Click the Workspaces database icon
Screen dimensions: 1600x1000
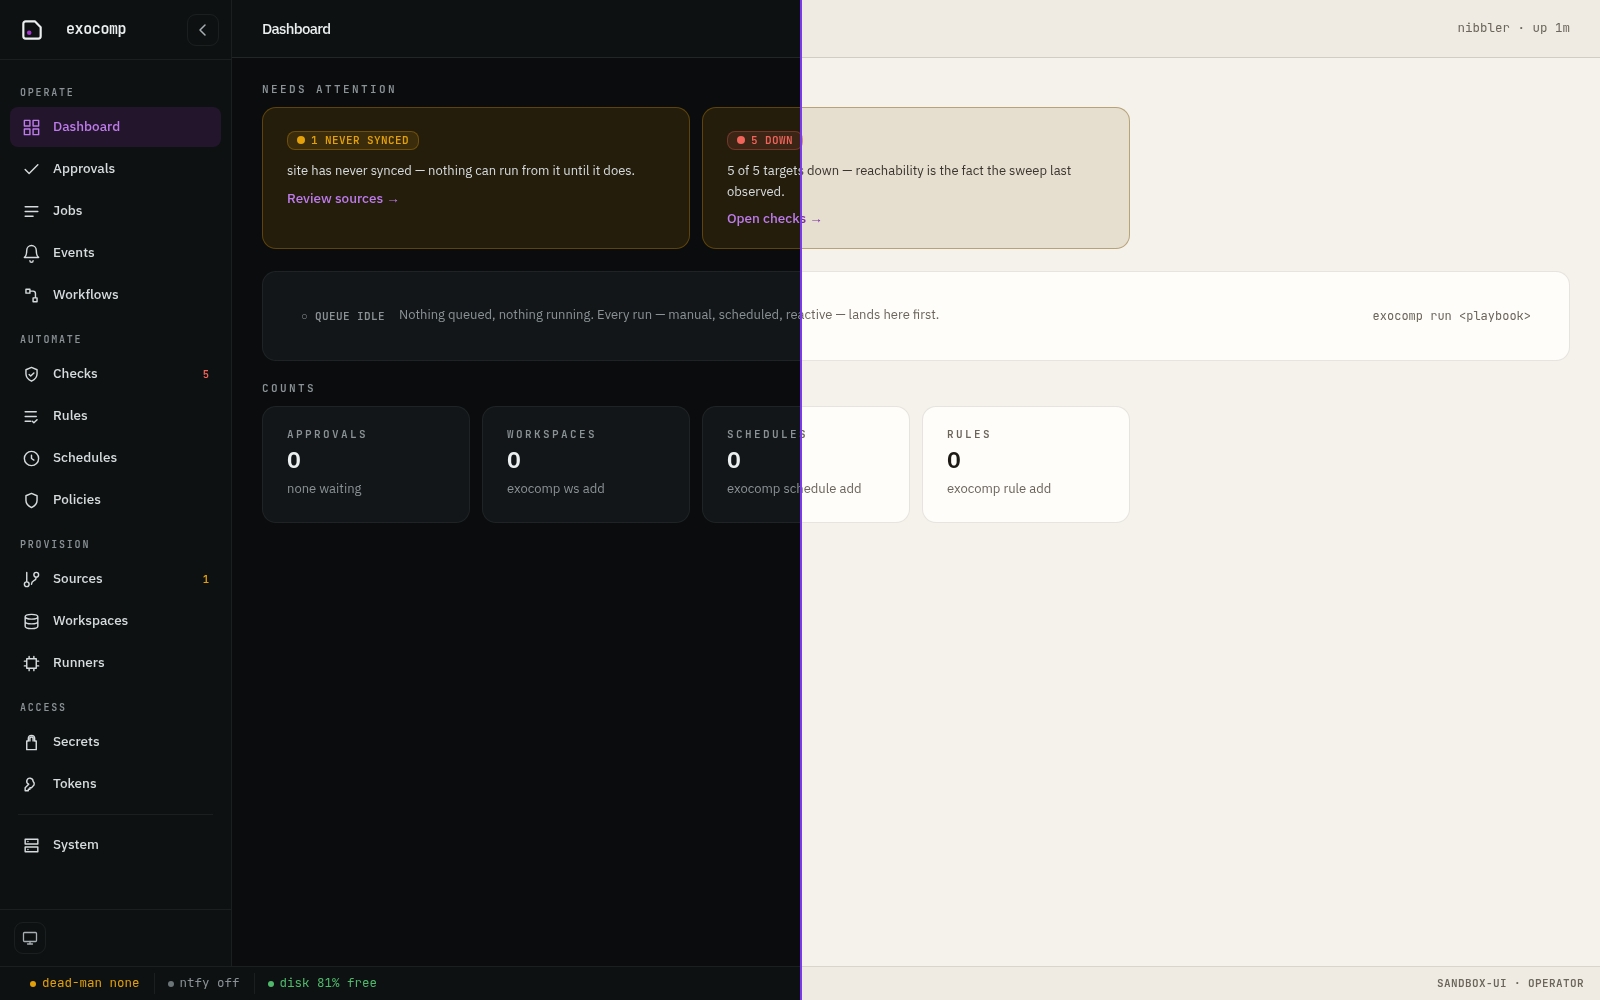click(32, 621)
